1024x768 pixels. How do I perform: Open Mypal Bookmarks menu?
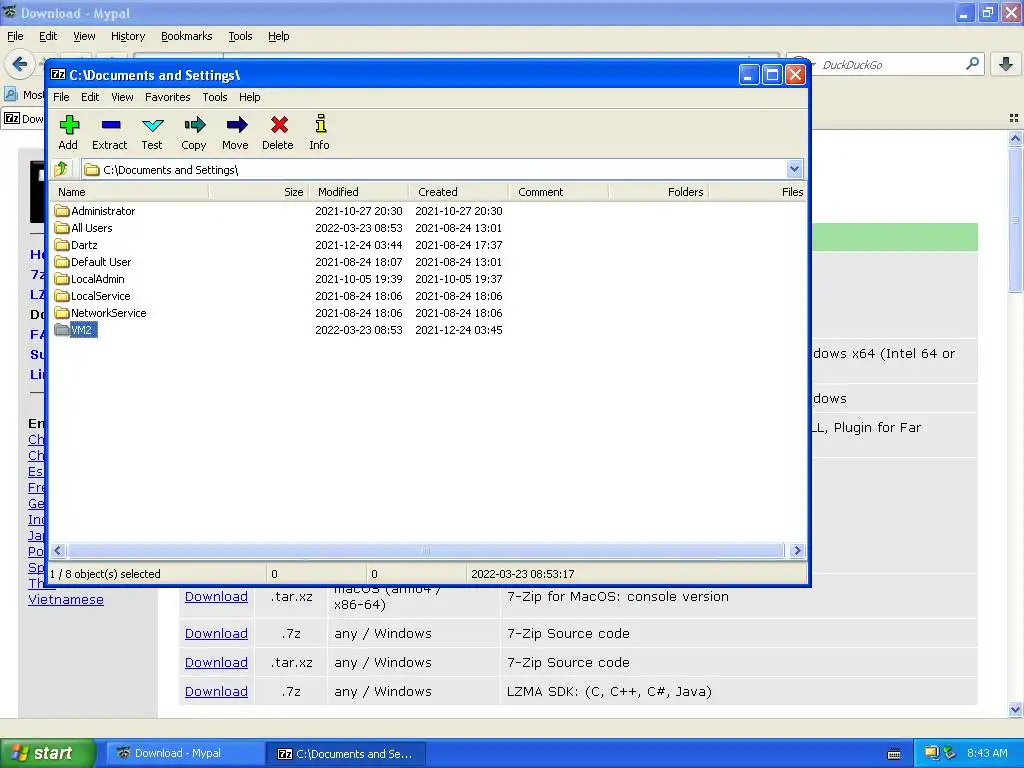[x=187, y=36]
